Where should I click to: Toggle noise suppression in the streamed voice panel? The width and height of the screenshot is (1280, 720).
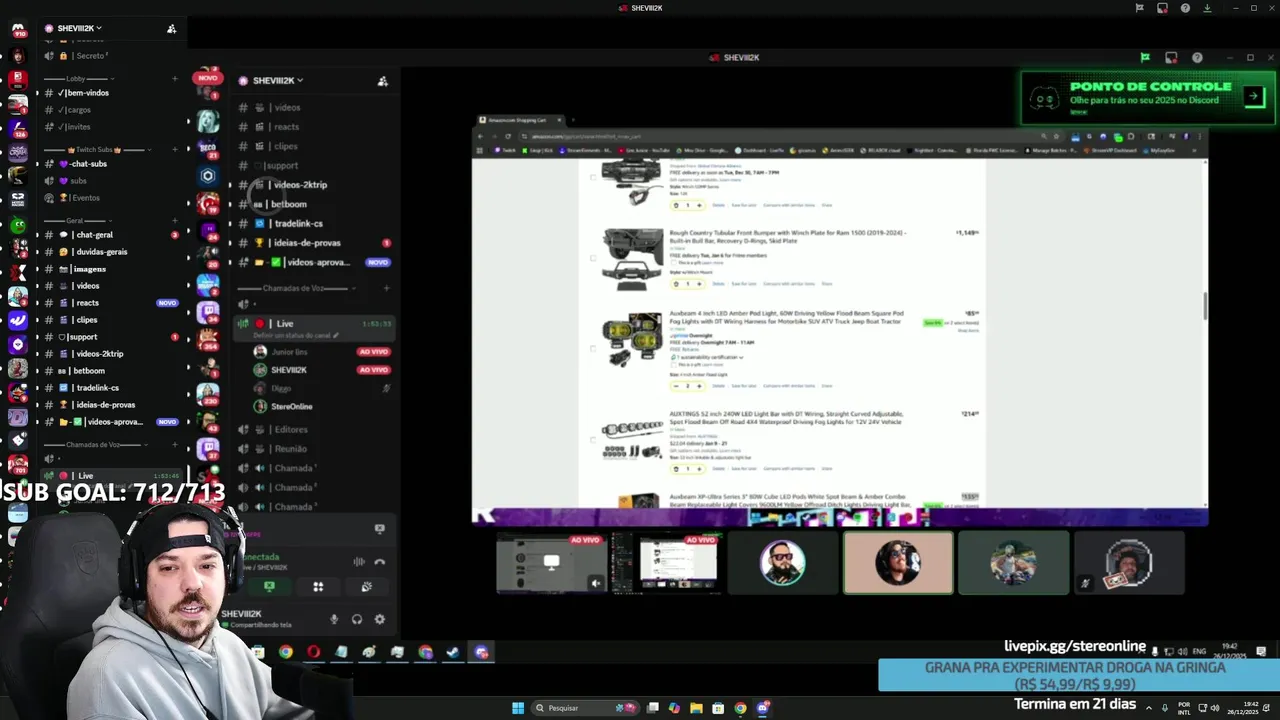[x=358, y=562]
